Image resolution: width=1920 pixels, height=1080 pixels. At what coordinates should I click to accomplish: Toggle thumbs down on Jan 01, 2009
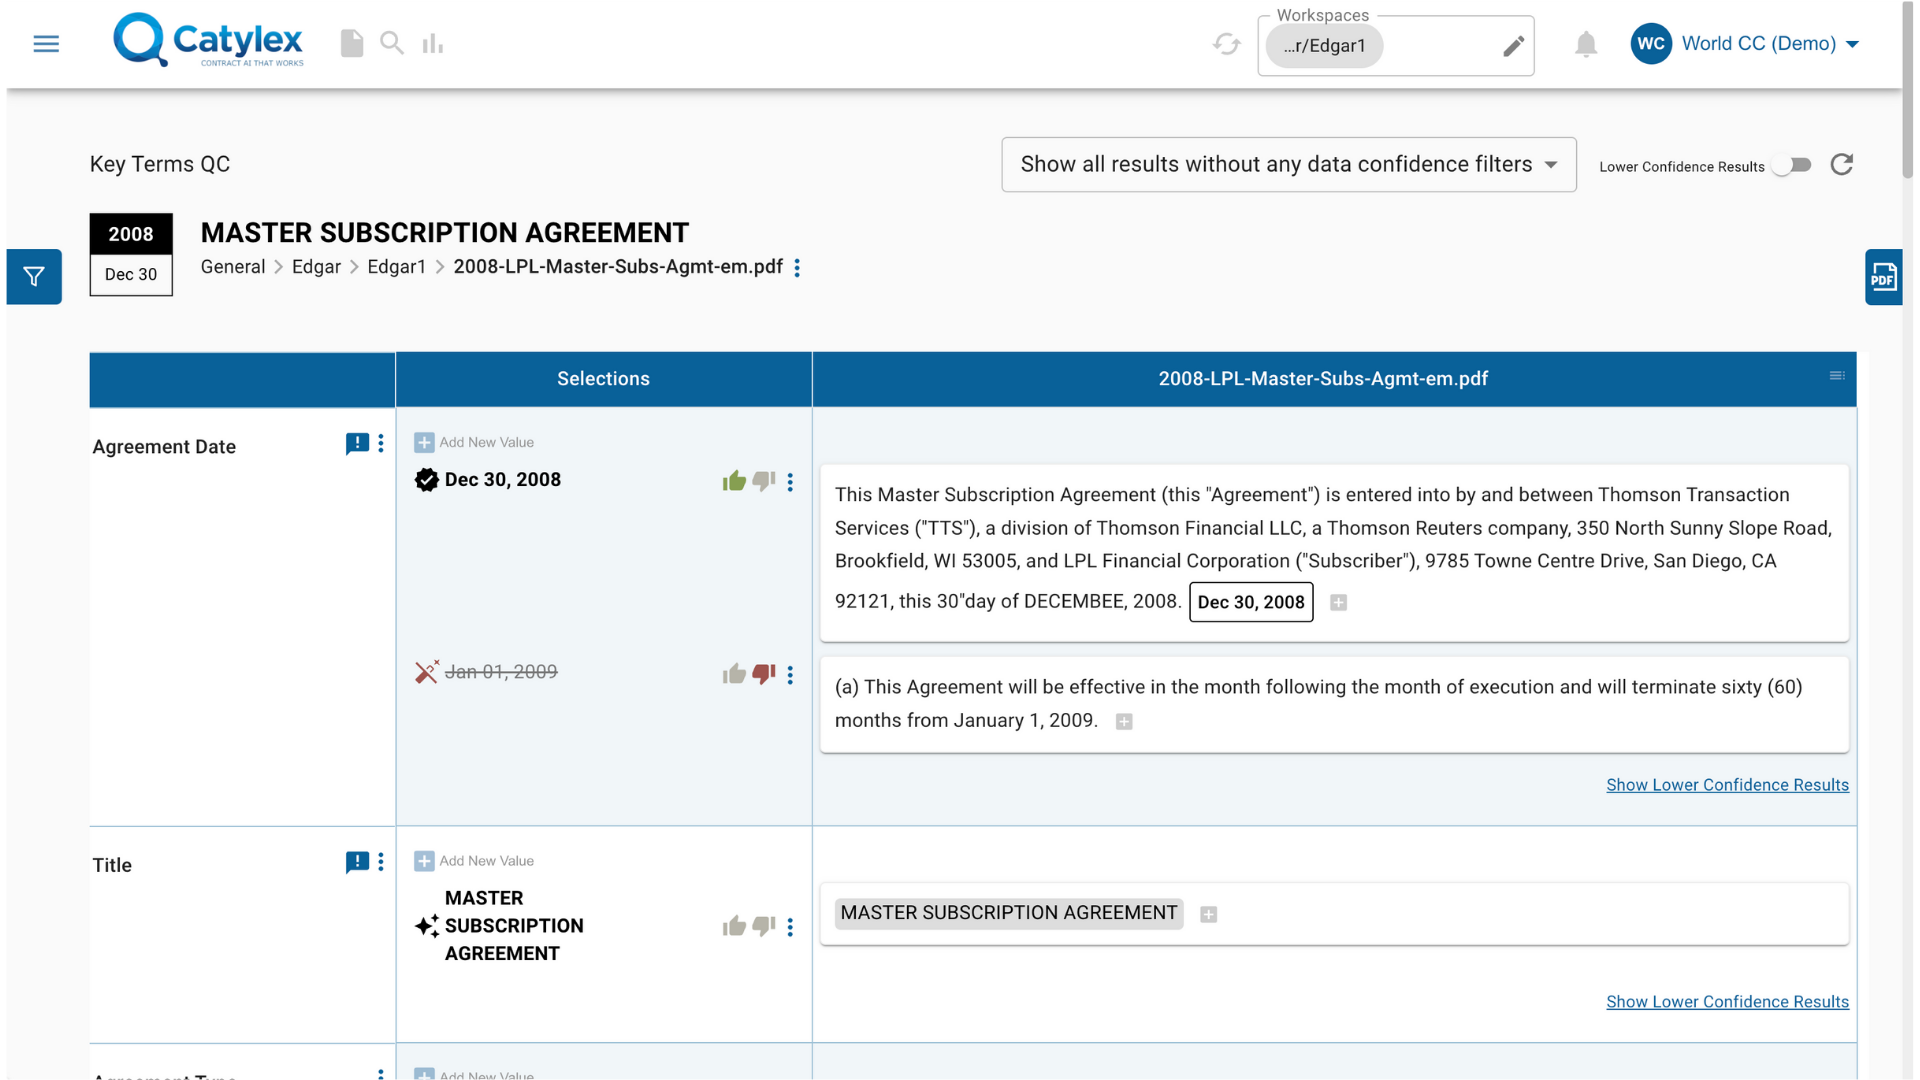[764, 674]
